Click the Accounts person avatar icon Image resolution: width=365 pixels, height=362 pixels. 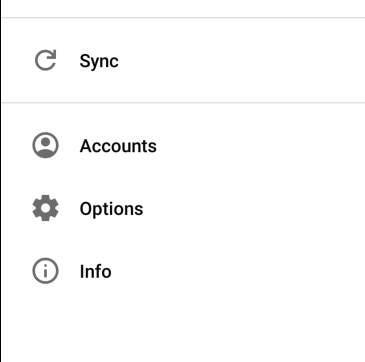coord(45,145)
